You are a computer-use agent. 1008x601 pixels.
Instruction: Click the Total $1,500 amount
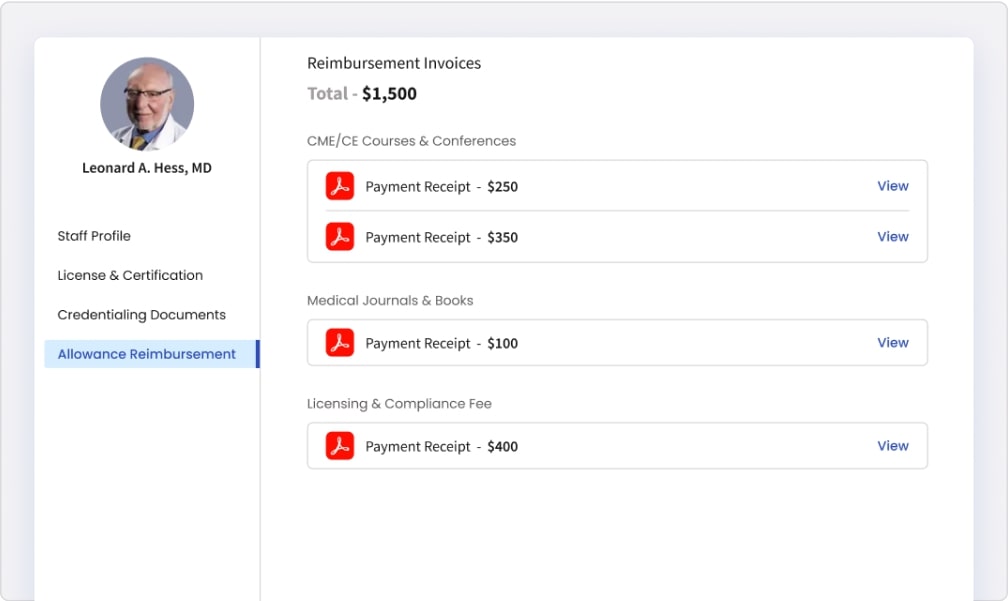[x=389, y=94]
